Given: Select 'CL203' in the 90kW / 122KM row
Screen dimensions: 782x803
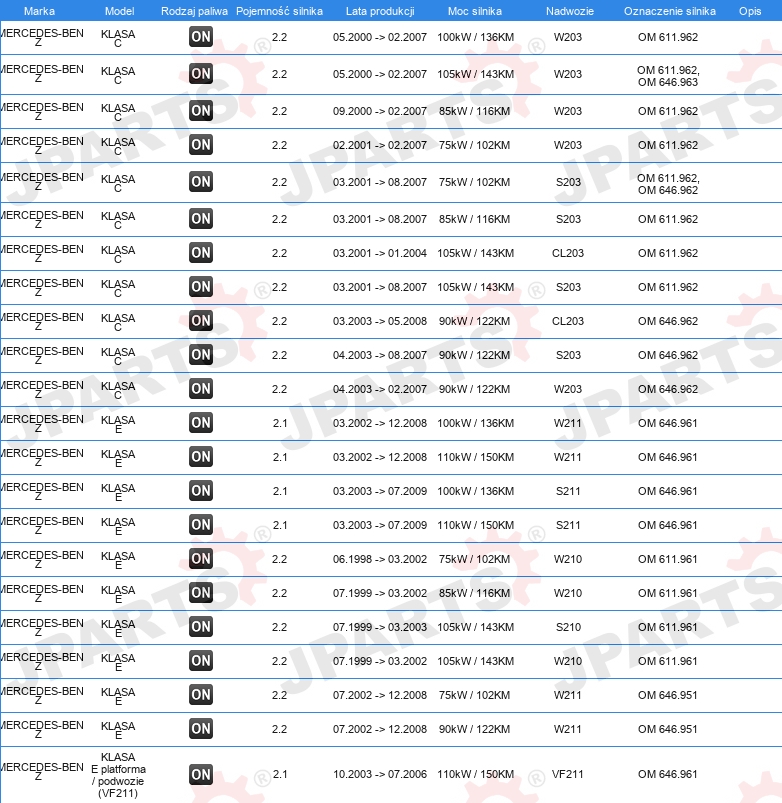Looking at the screenshot, I should point(568,321).
